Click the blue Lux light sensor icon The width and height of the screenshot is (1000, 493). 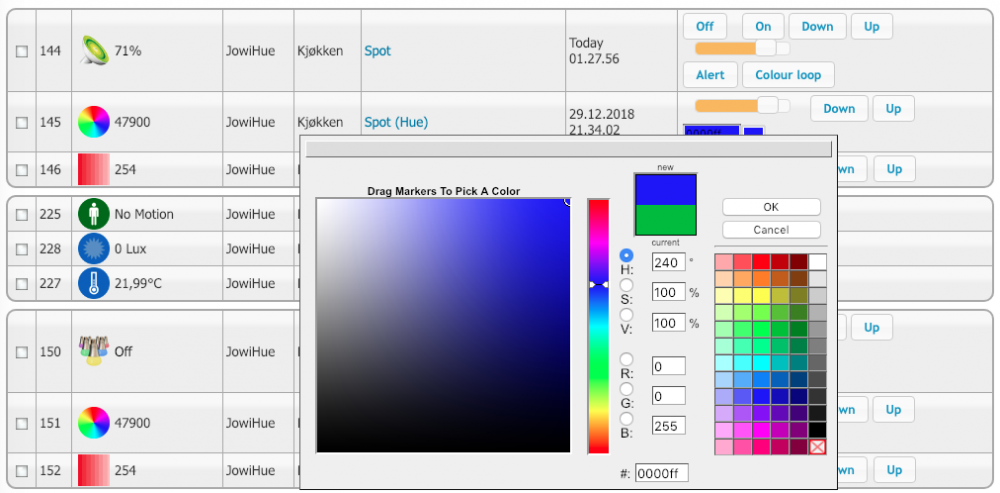(x=93, y=249)
